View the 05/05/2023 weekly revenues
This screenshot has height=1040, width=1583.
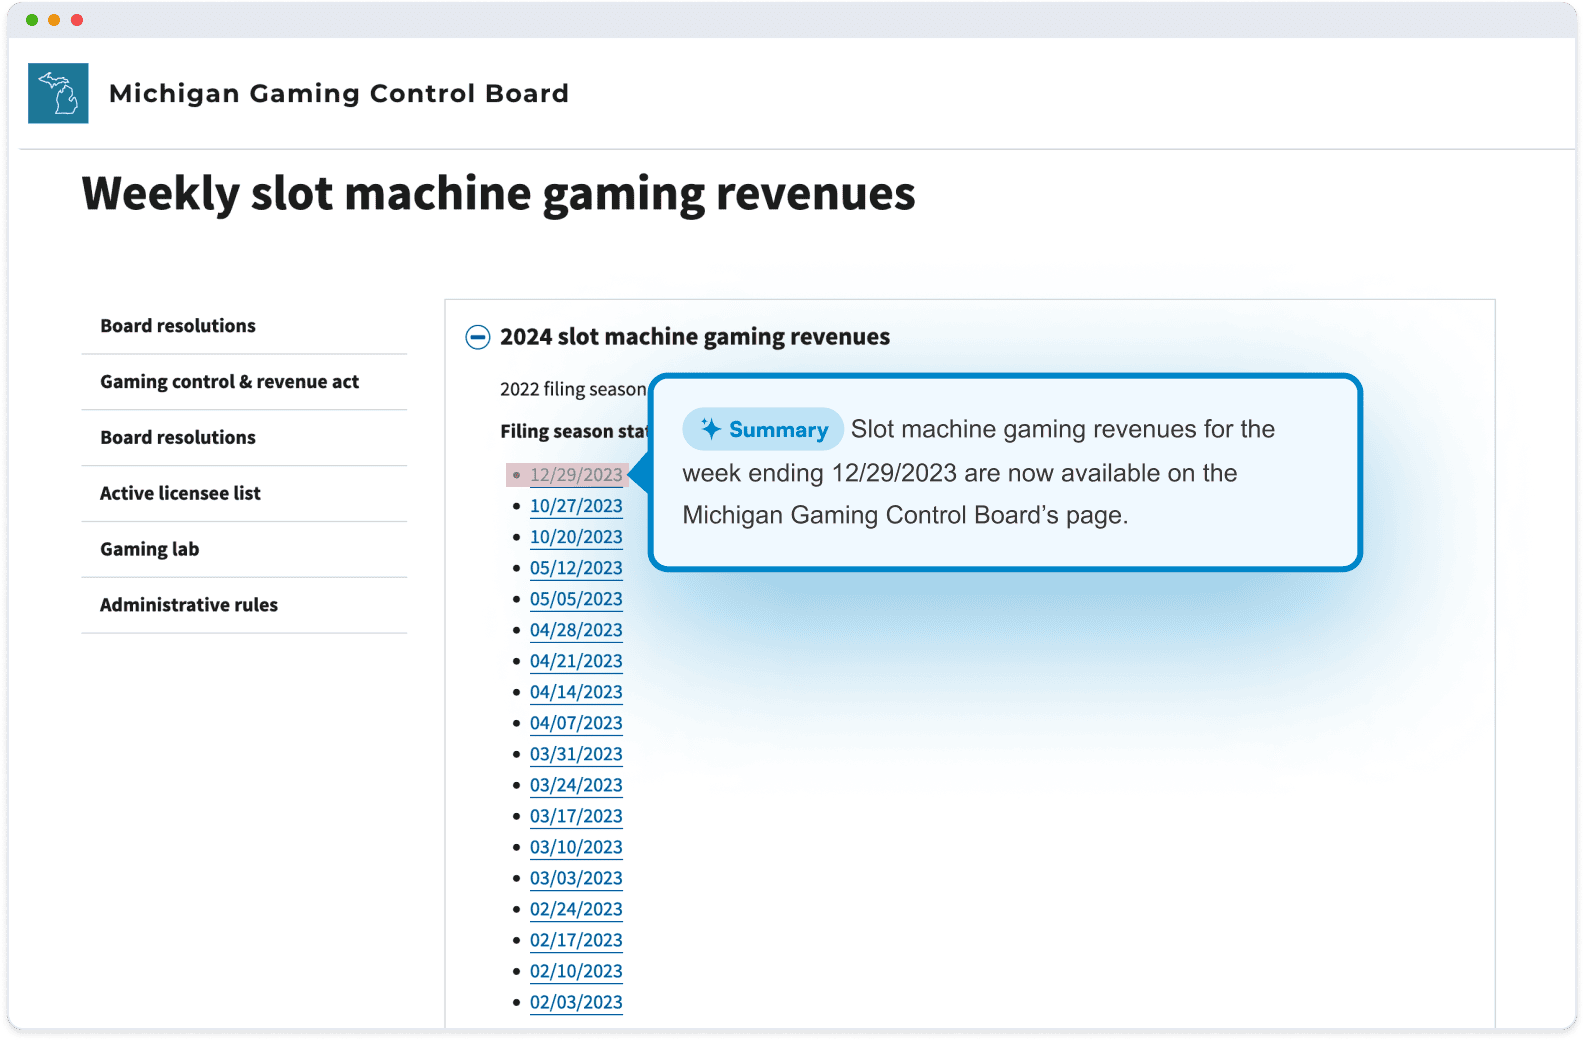576,599
